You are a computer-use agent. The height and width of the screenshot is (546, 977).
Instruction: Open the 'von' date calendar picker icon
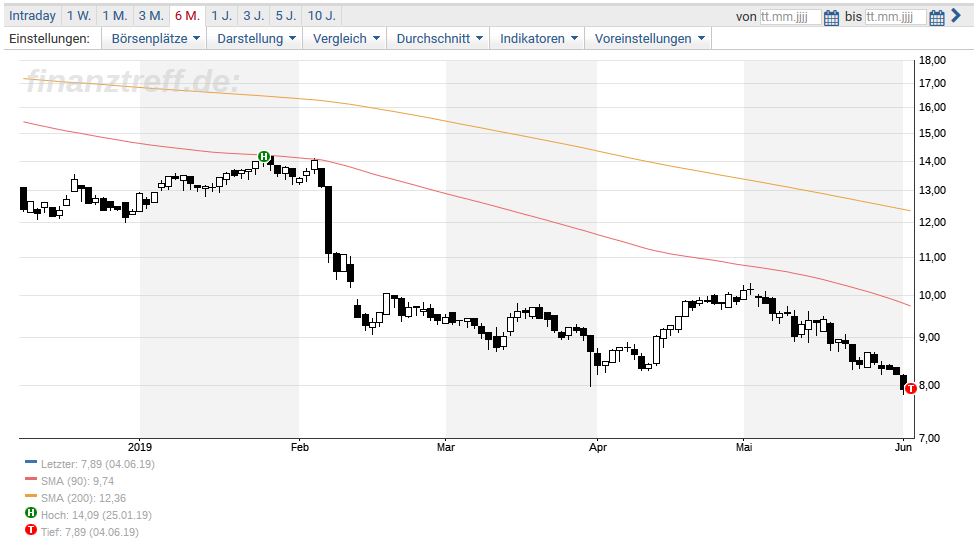click(831, 17)
